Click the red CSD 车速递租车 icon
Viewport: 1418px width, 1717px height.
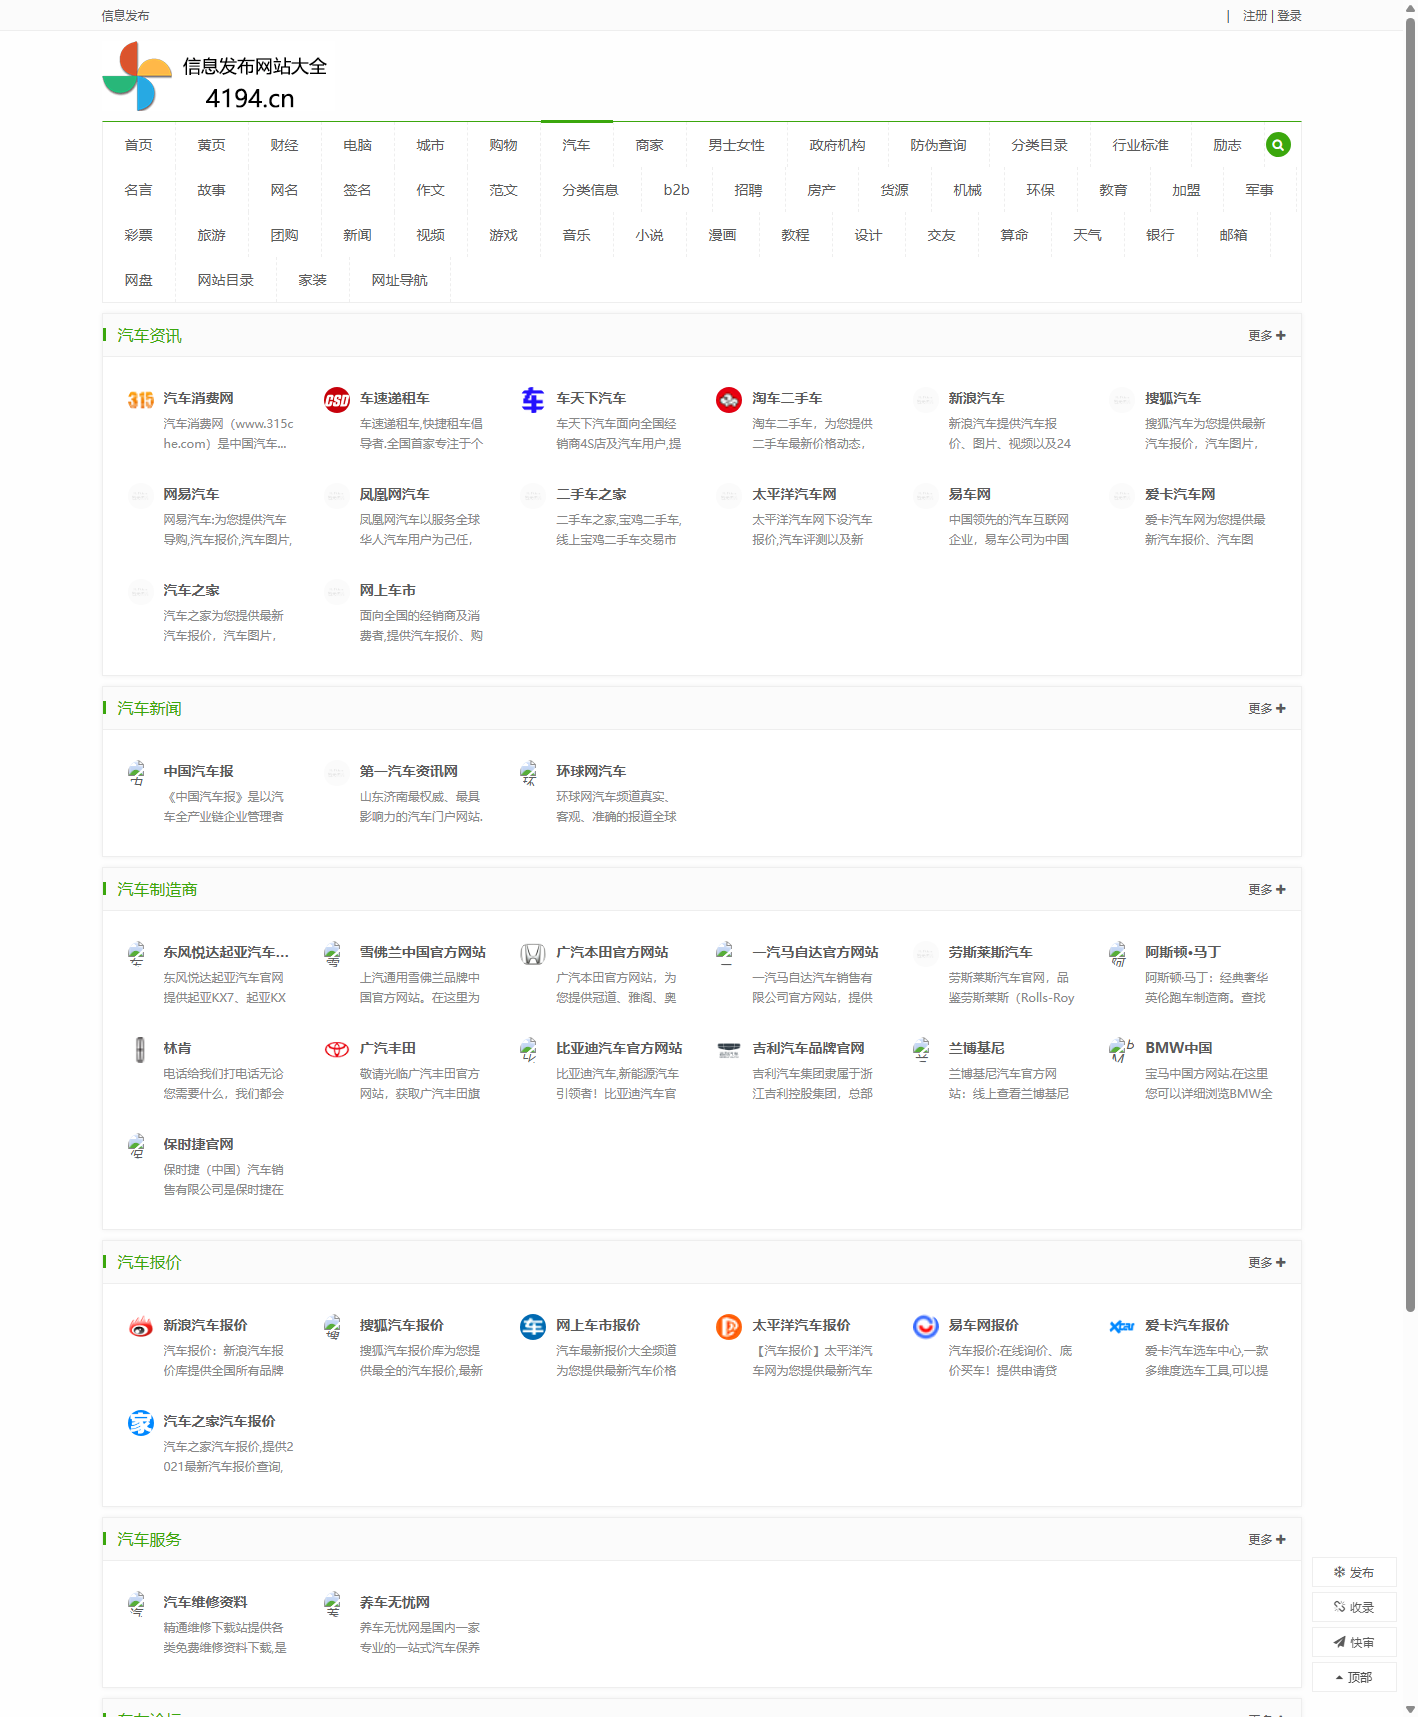point(336,400)
